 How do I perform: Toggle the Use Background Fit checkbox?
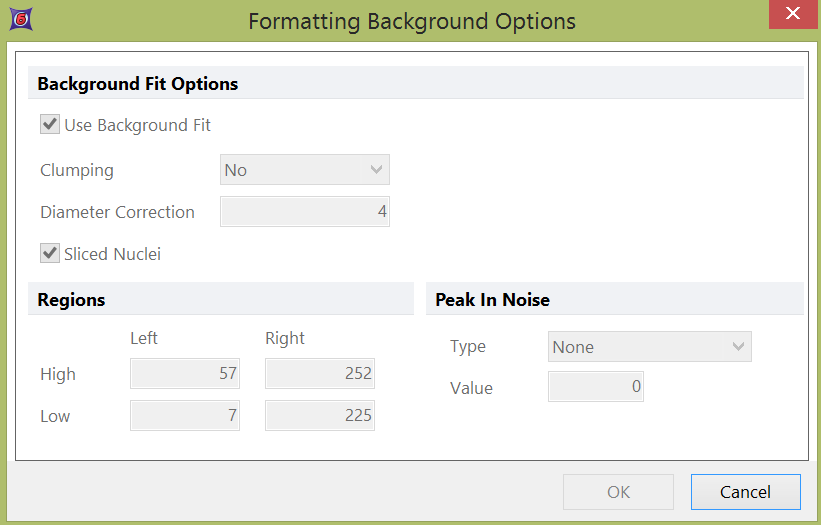[x=49, y=125]
